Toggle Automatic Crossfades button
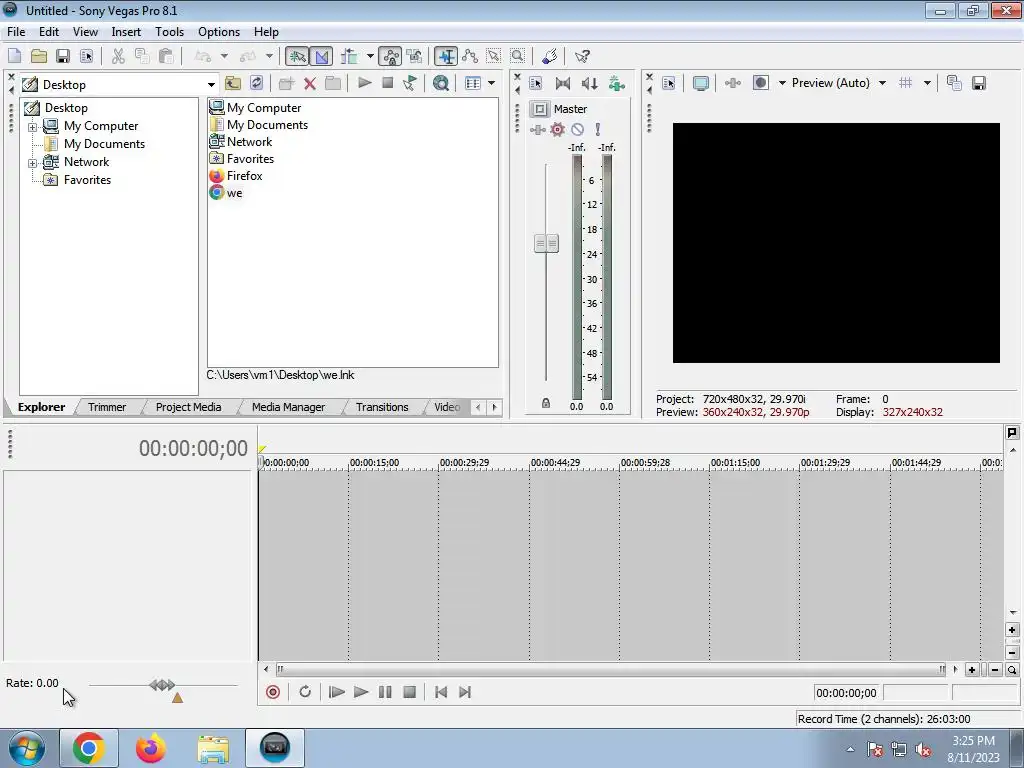 [321, 56]
